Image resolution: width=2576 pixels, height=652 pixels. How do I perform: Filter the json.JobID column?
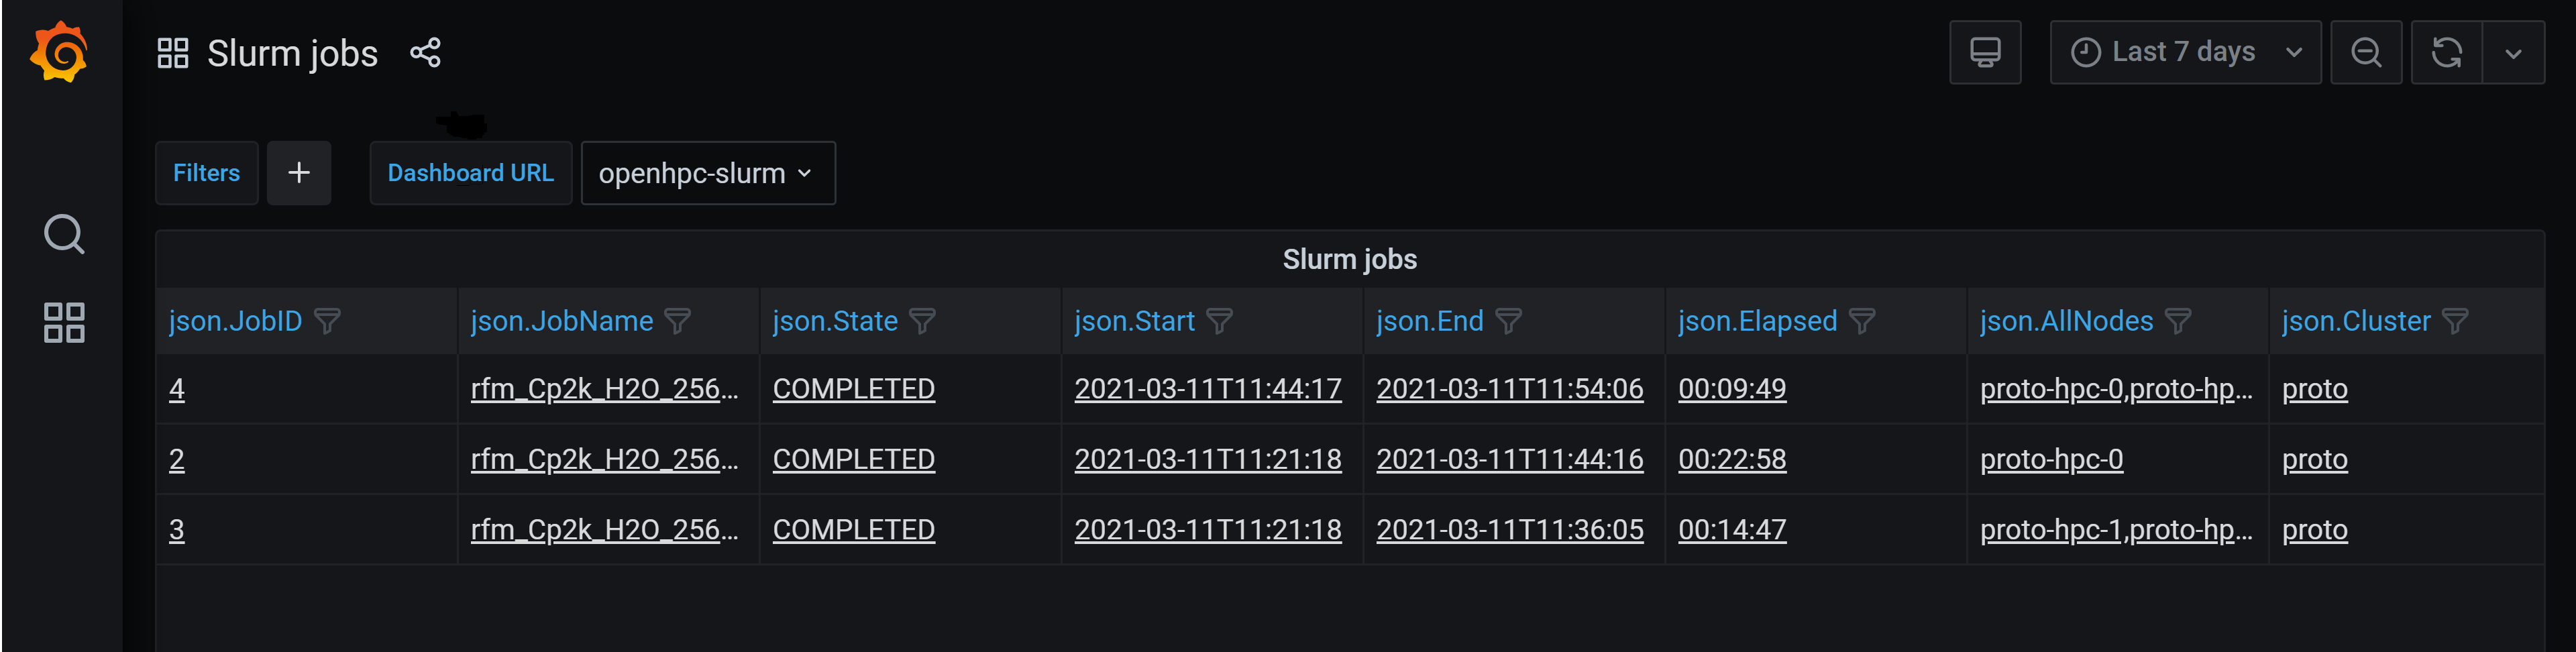click(327, 321)
